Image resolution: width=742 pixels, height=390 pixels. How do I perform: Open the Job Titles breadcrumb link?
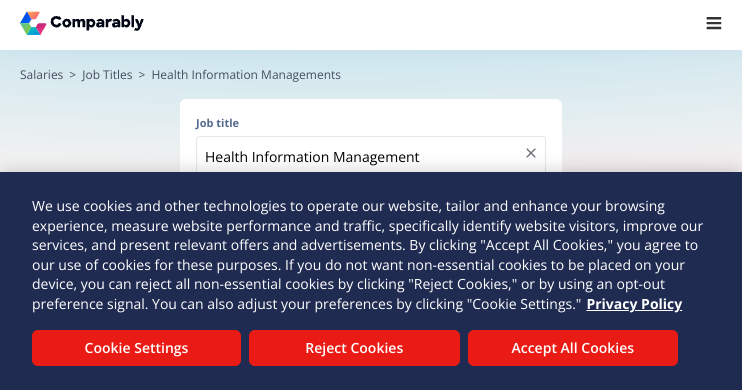[107, 75]
